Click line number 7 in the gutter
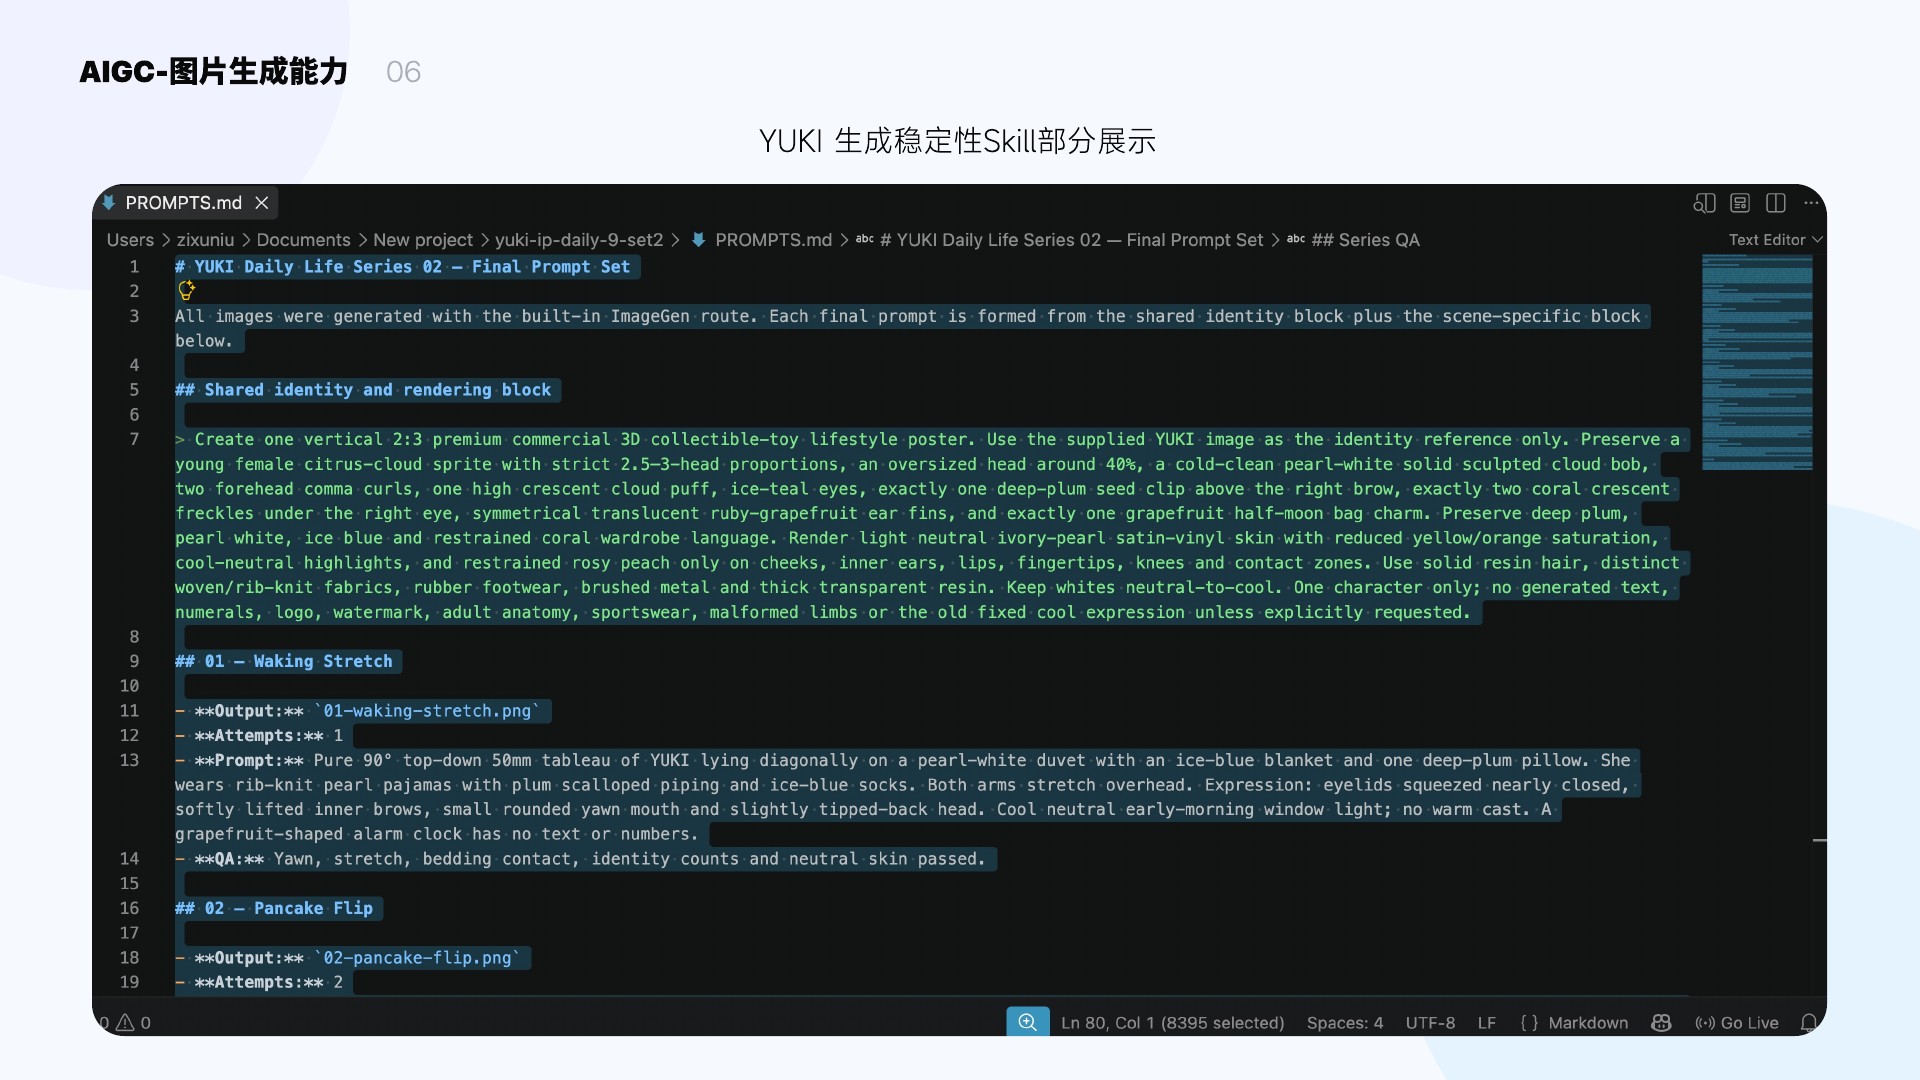 tap(134, 439)
